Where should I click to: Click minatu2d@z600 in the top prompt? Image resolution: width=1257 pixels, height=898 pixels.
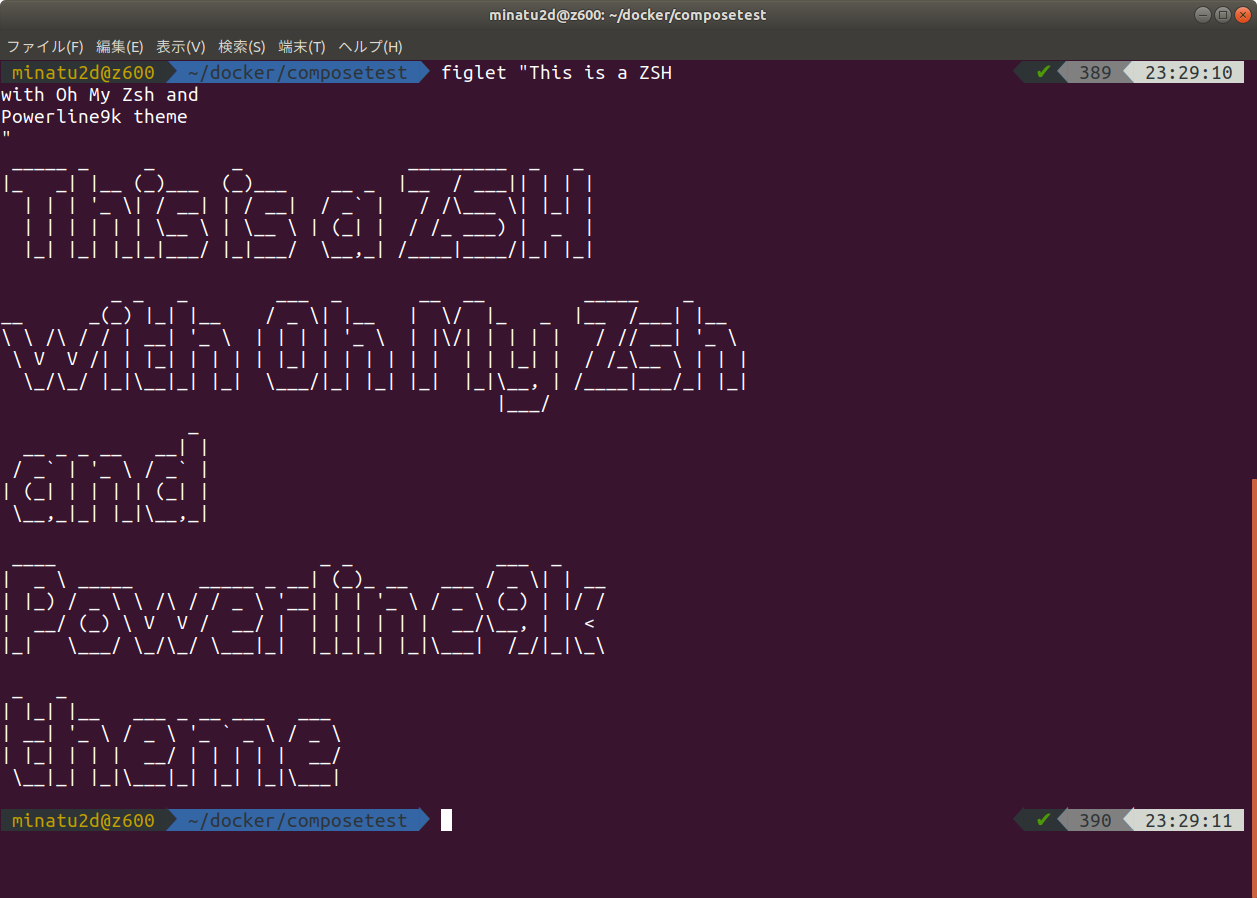(x=83, y=72)
